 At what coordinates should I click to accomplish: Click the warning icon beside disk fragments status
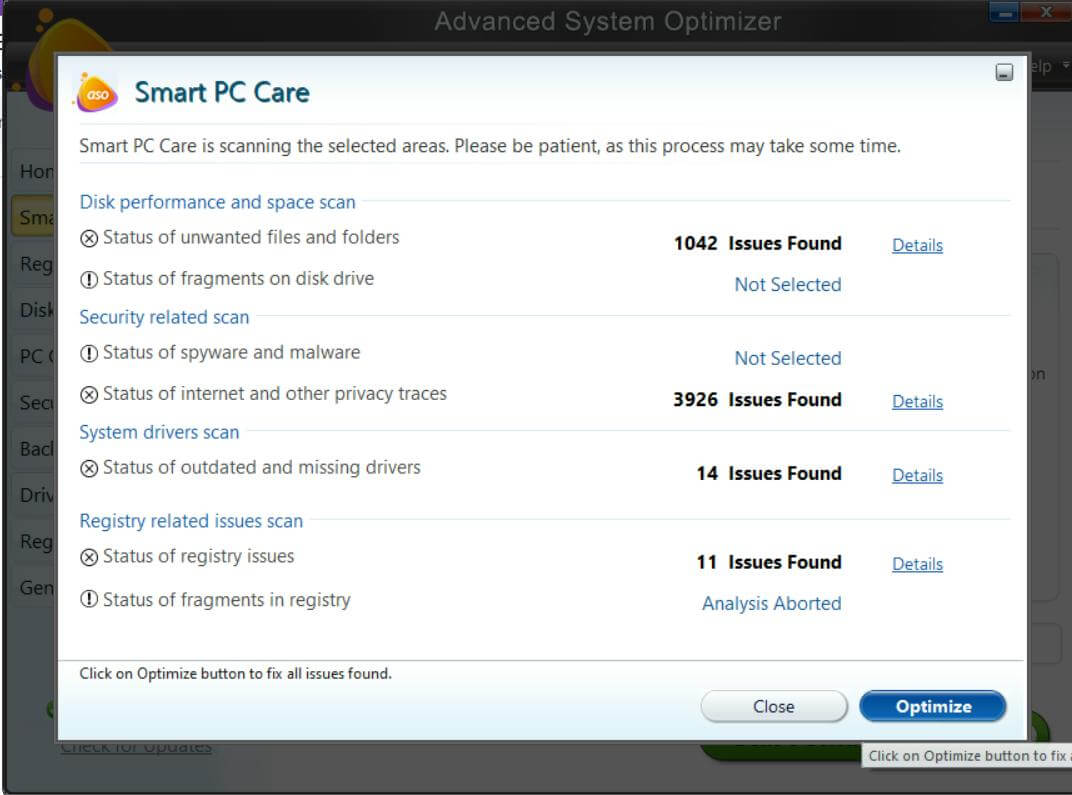89,279
